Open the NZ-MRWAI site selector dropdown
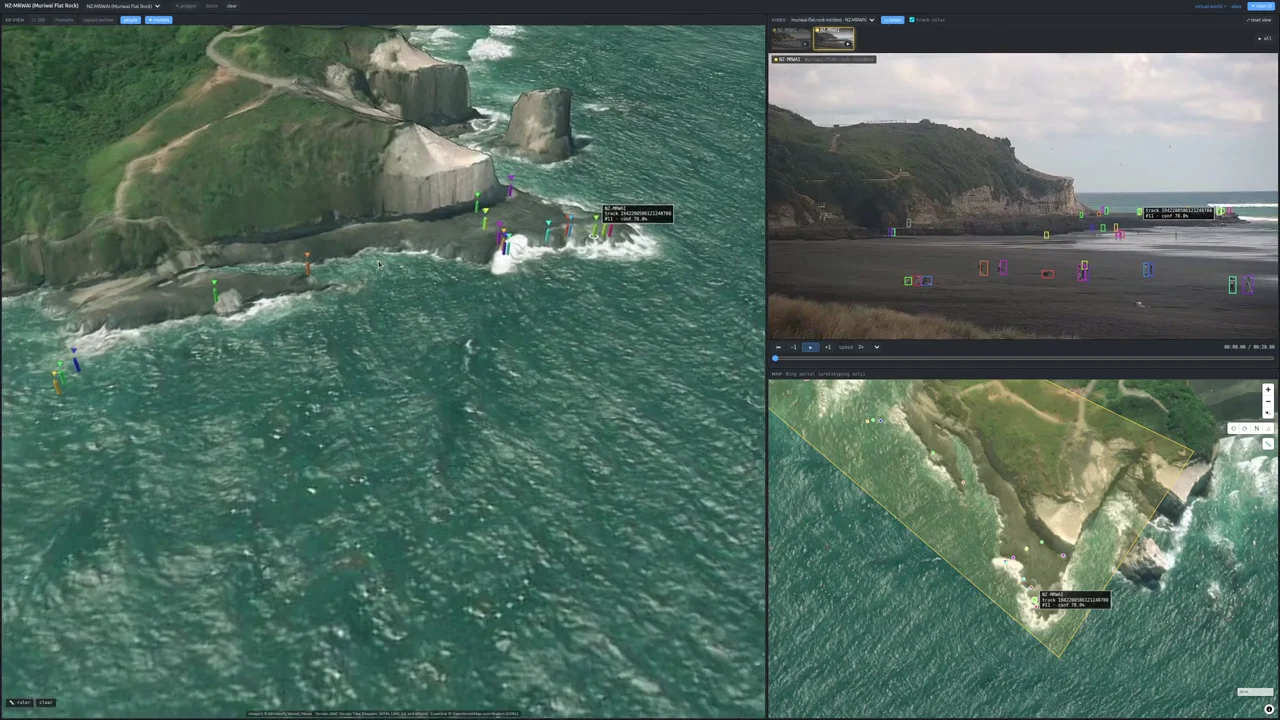Viewport: 1280px width, 720px height. (123, 6)
